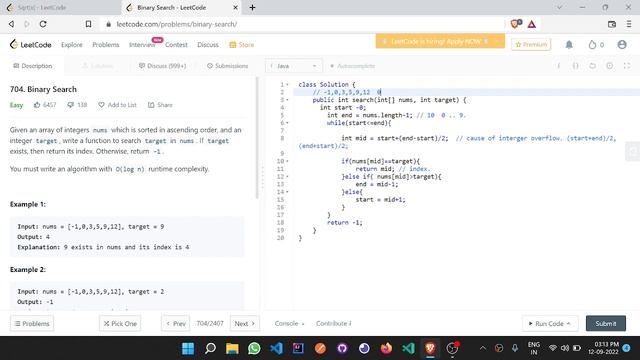Click the thumbs up like icon
The width and height of the screenshot is (640, 360).
tap(37, 105)
